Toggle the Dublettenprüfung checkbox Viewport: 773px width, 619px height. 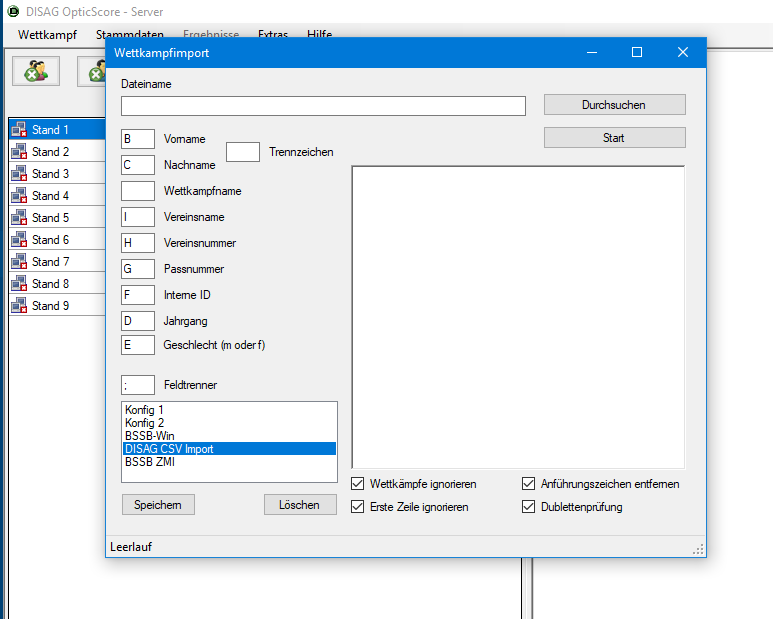(x=529, y=507)
